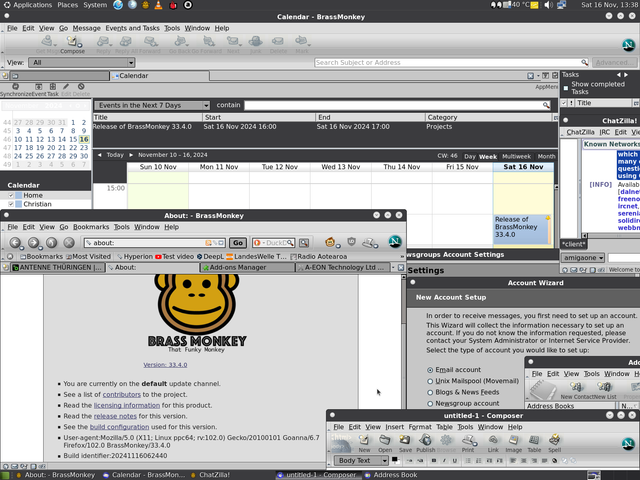This screenshot has width=640, height=480.
Task: Go to the previous week arrow in Calendar
Action: [99, 155]
